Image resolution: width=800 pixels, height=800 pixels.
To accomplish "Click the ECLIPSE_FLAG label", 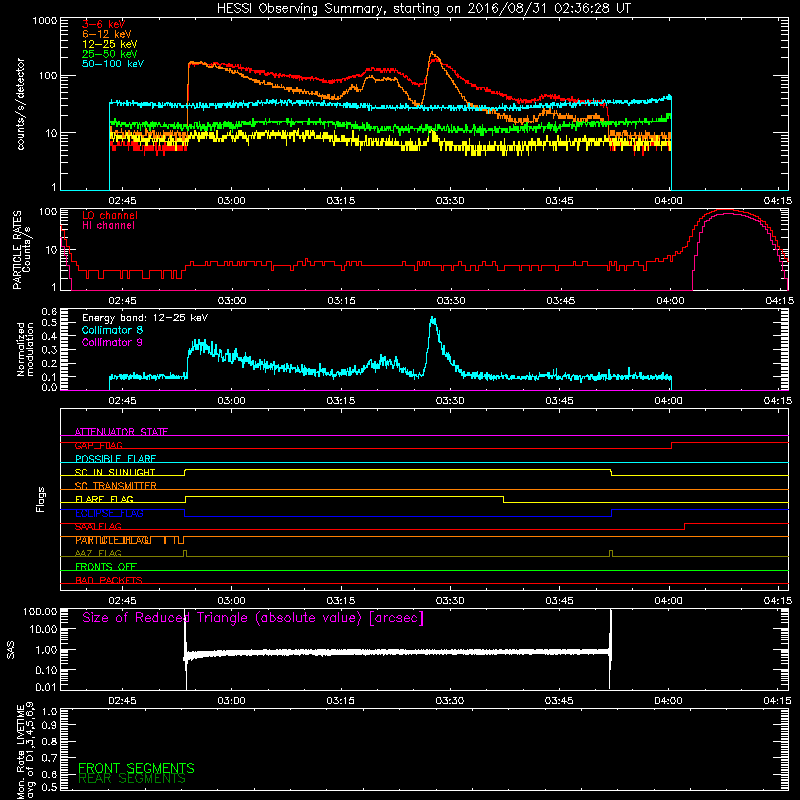I will (x=109, y=513).
